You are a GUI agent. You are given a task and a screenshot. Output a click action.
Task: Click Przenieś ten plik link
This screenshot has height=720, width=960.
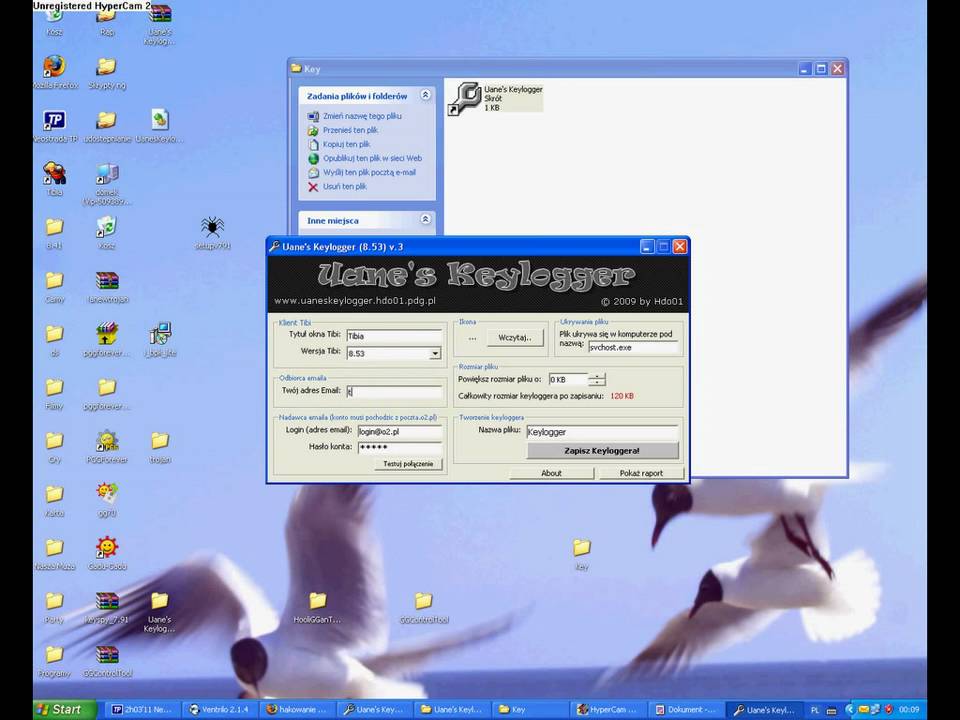point(350,130)
